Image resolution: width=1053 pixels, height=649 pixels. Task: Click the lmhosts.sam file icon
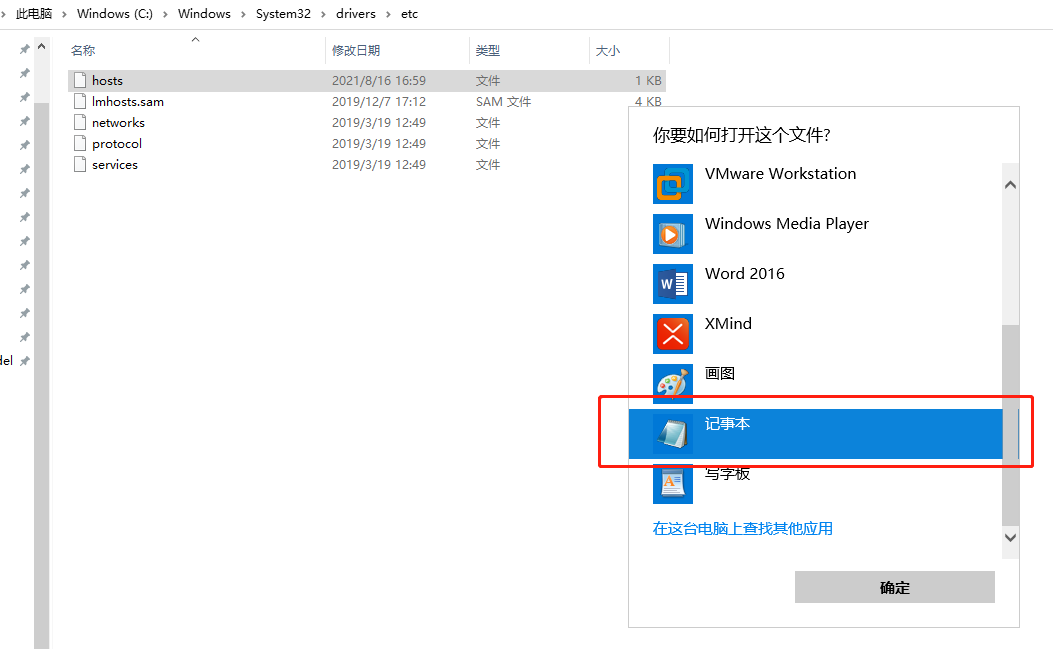(80, 101)
